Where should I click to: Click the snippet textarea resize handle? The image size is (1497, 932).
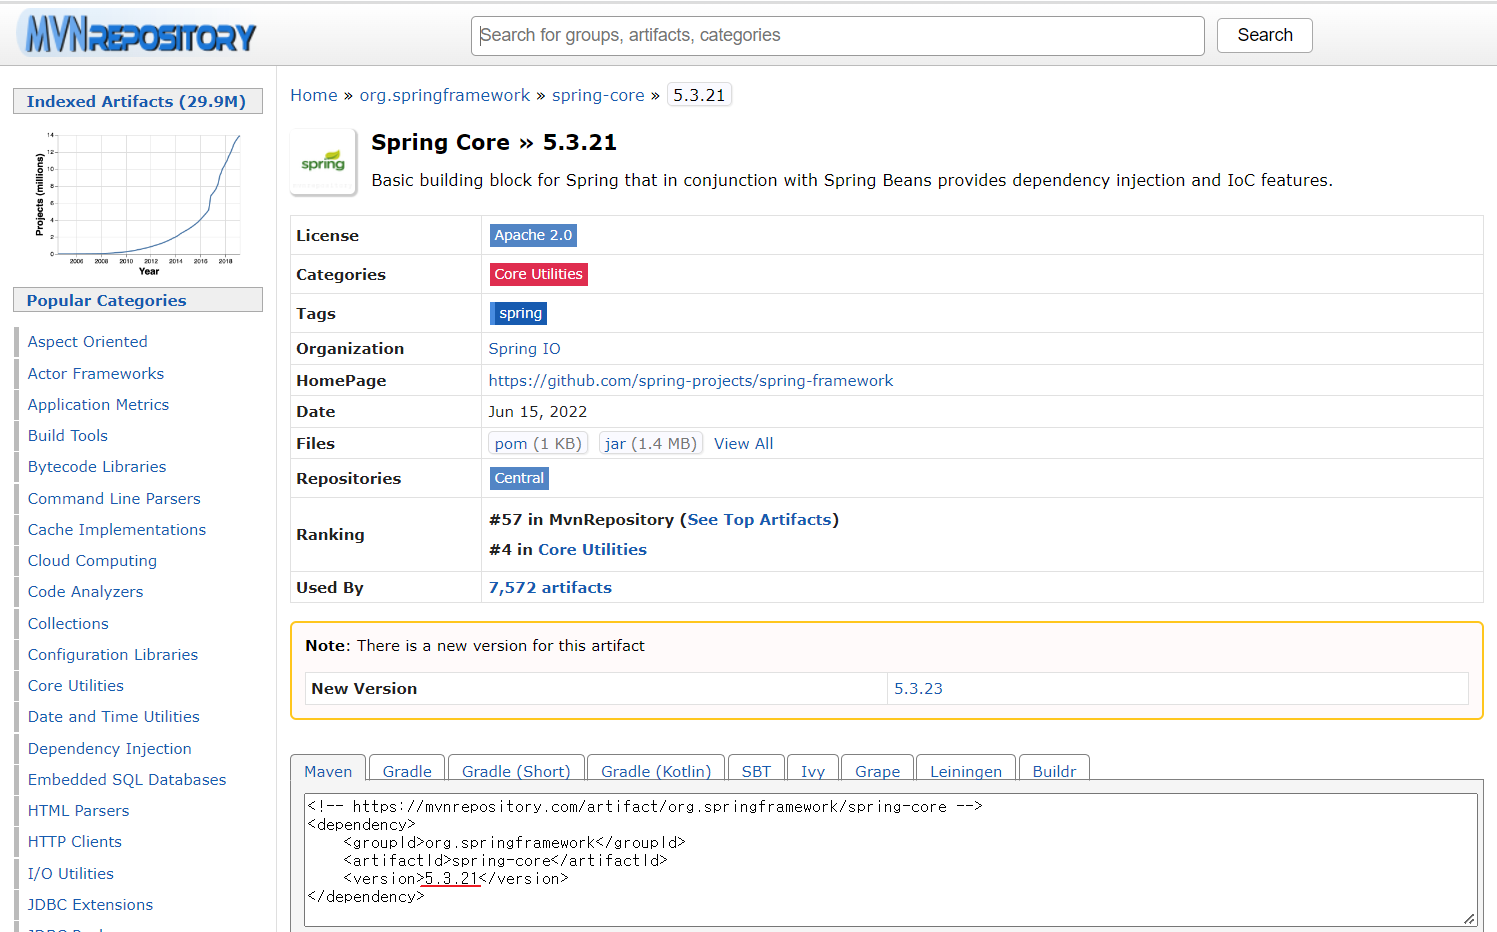pyautogui.click(x=1469, y=918)
